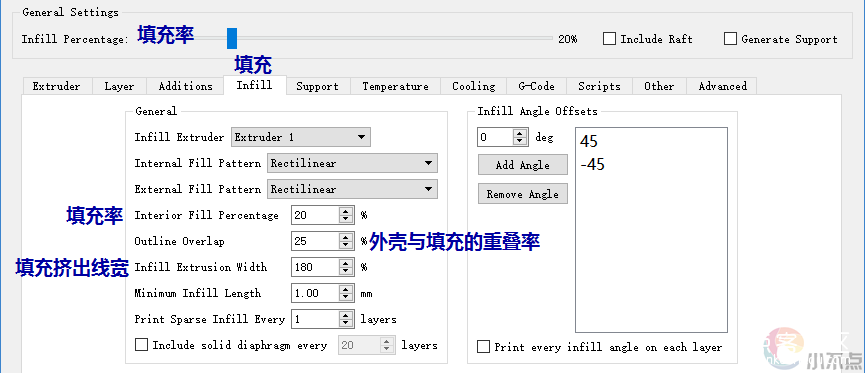Image resolution: width=865 pixels, height=373 pixels.
Task: Open the Support tab
Action: [x=318, y=87]
